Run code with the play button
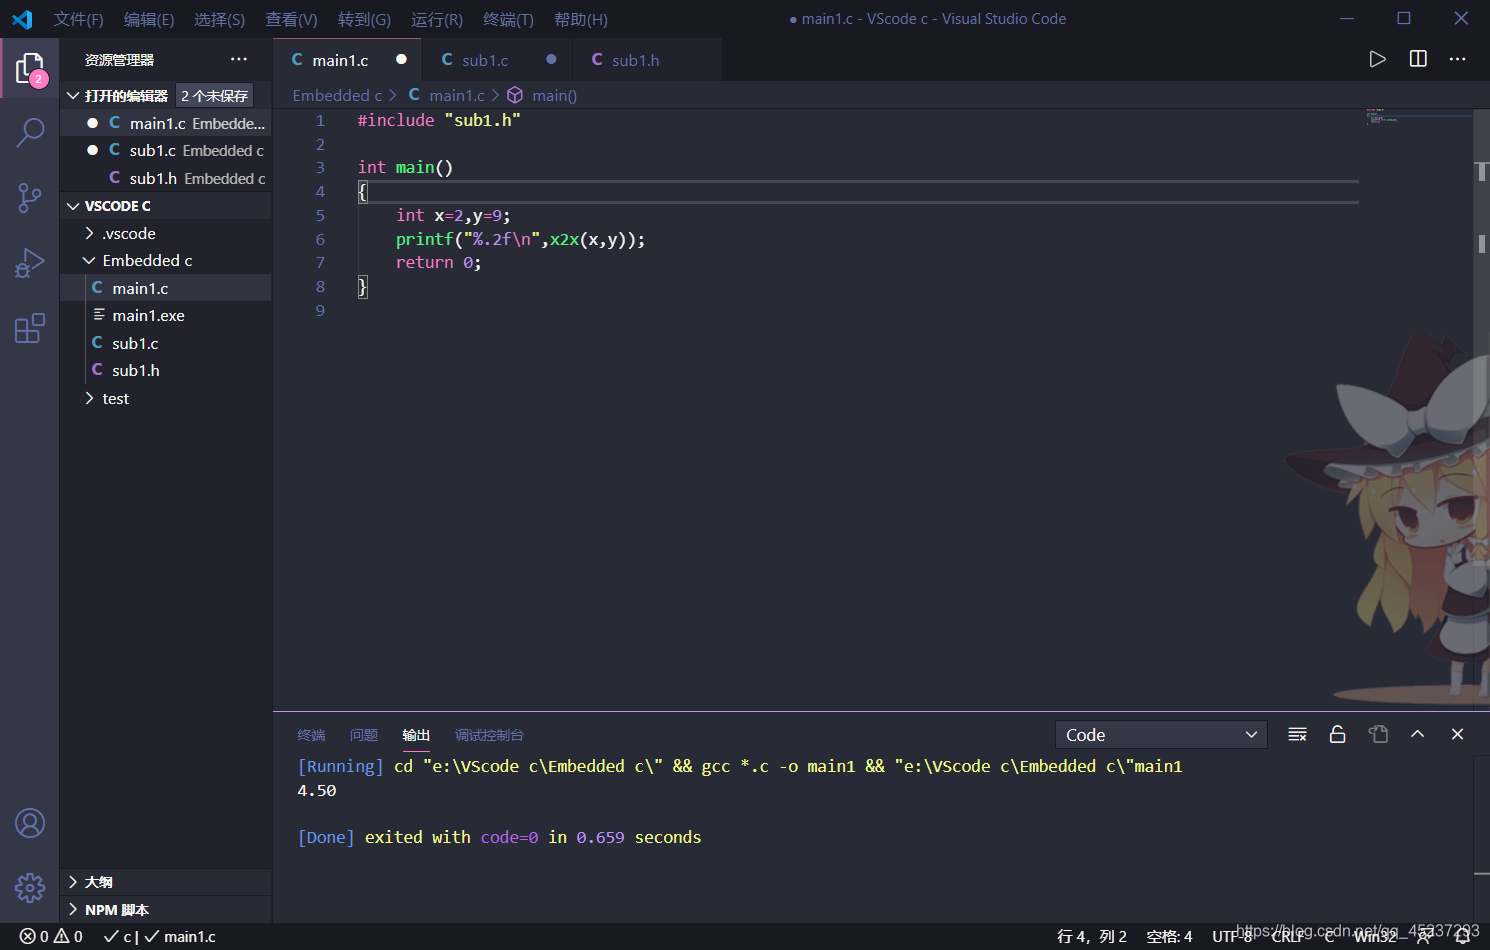The width and height of the screenshot is (1490, 950). tap(1377, 59)
